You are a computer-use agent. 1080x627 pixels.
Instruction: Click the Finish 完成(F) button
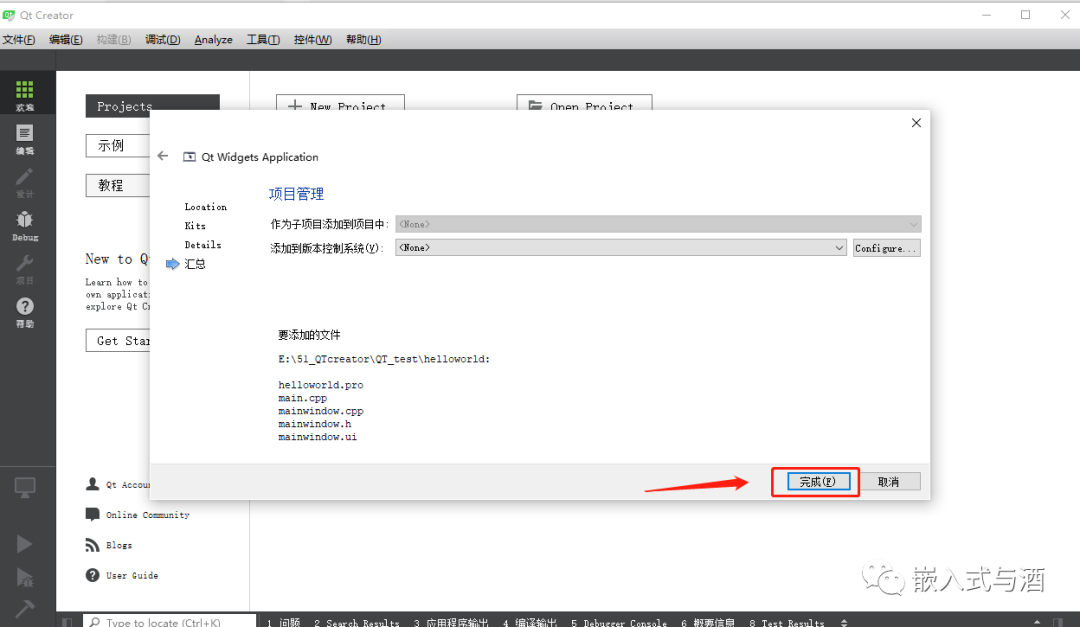pos(817,482)
